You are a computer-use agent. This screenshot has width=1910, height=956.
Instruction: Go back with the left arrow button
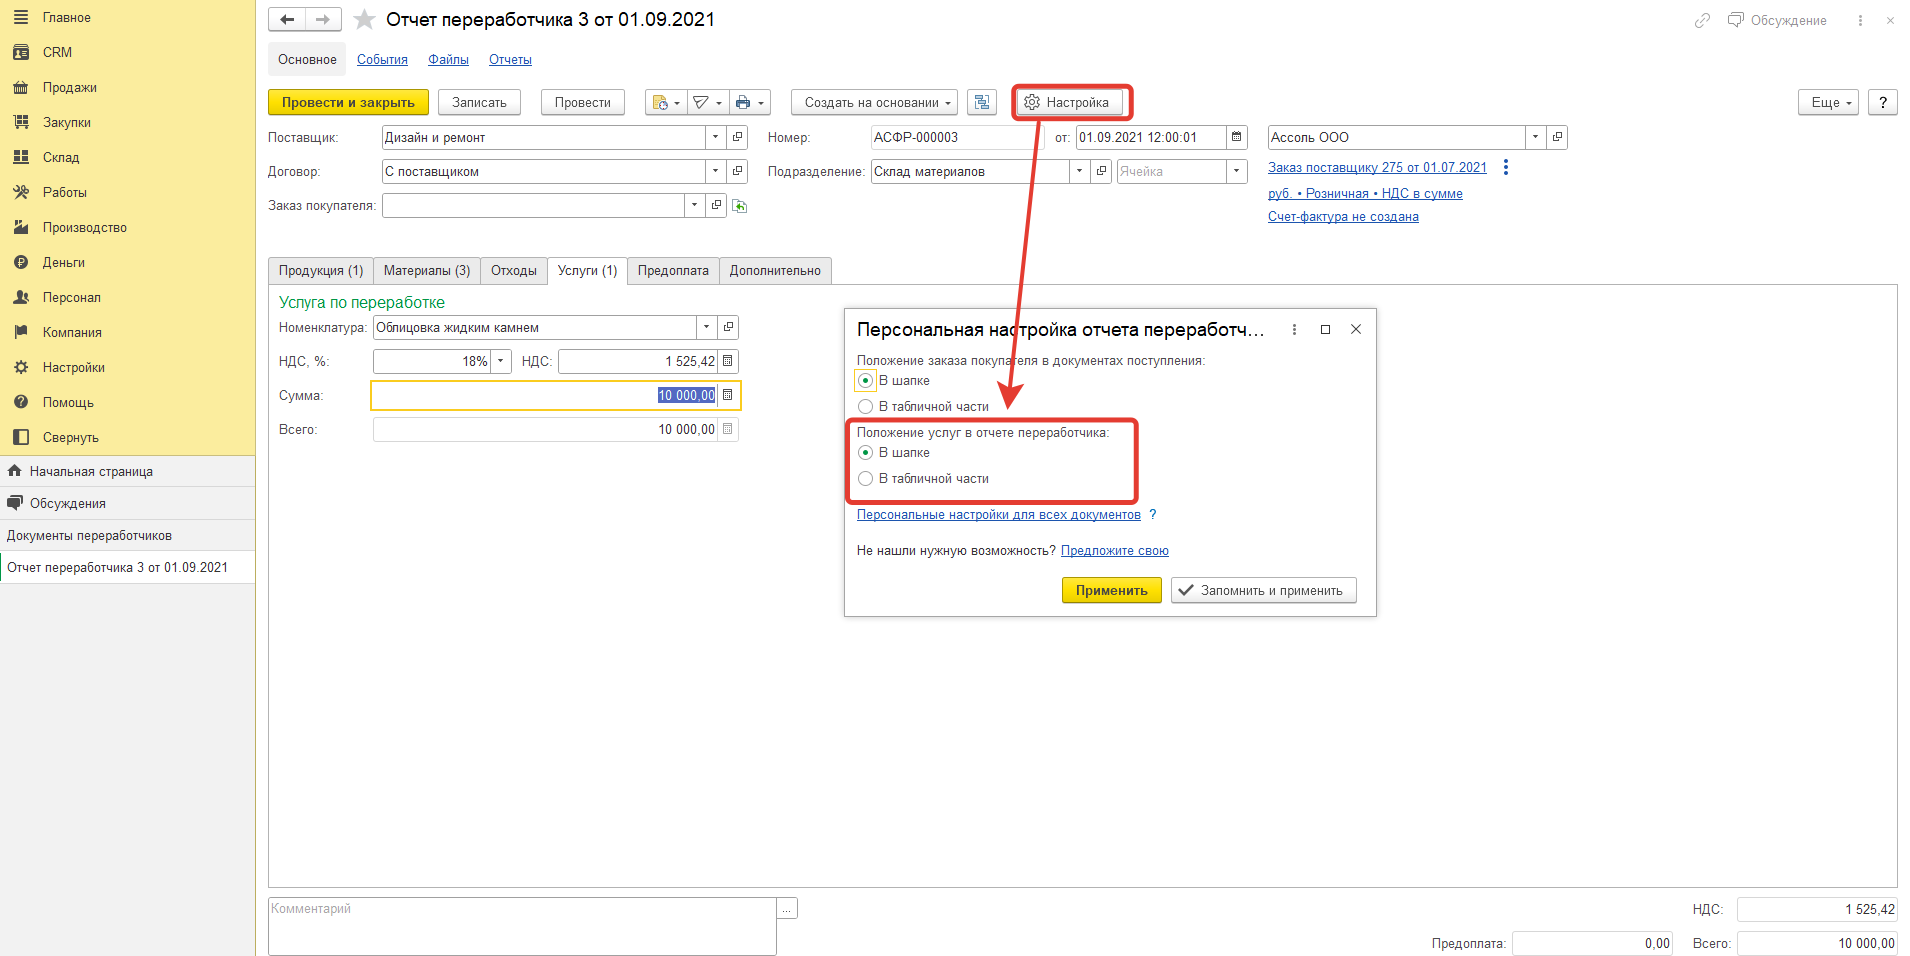click(x=287, y=19)
